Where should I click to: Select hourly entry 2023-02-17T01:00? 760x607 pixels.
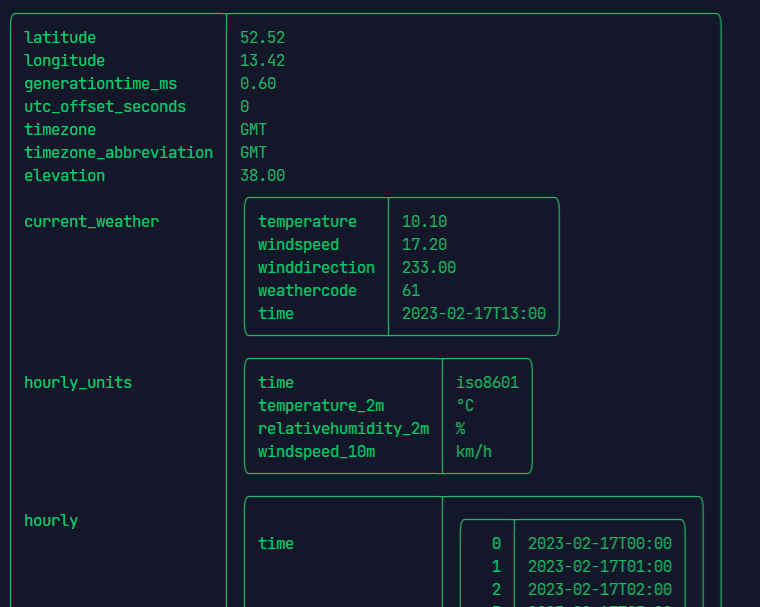point(599,567)
